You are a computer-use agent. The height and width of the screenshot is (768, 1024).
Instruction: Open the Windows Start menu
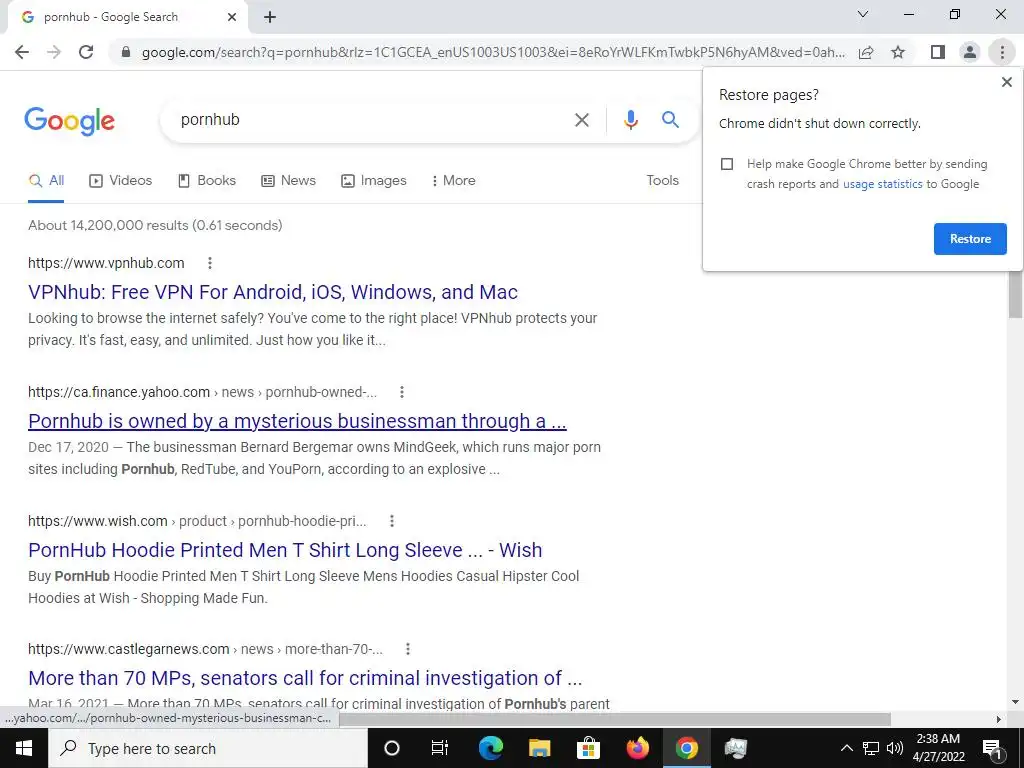[24, 748]
